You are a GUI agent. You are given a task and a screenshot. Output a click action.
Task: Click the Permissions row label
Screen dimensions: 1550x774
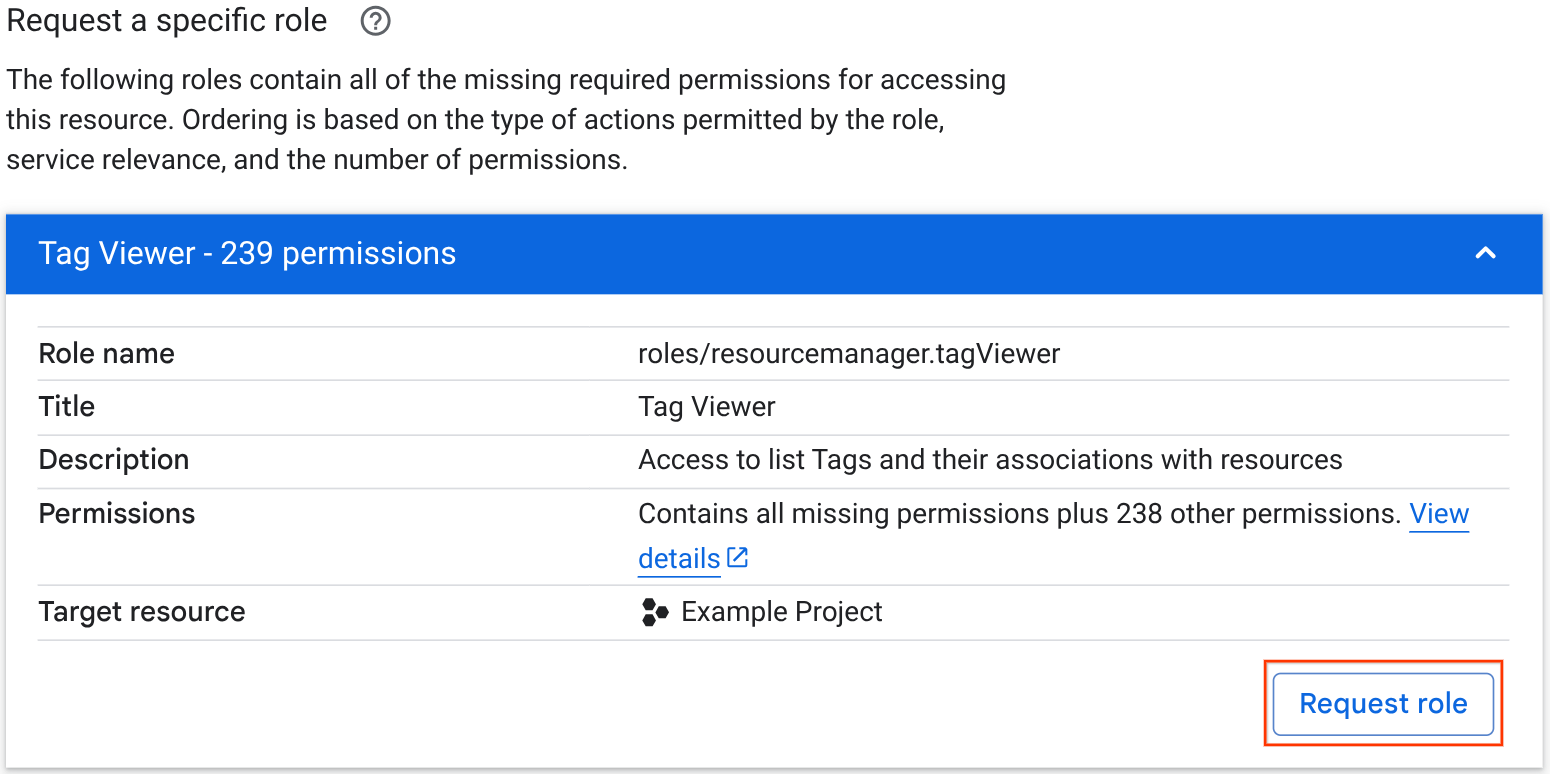pyautogui.click(x=116, y=514)
